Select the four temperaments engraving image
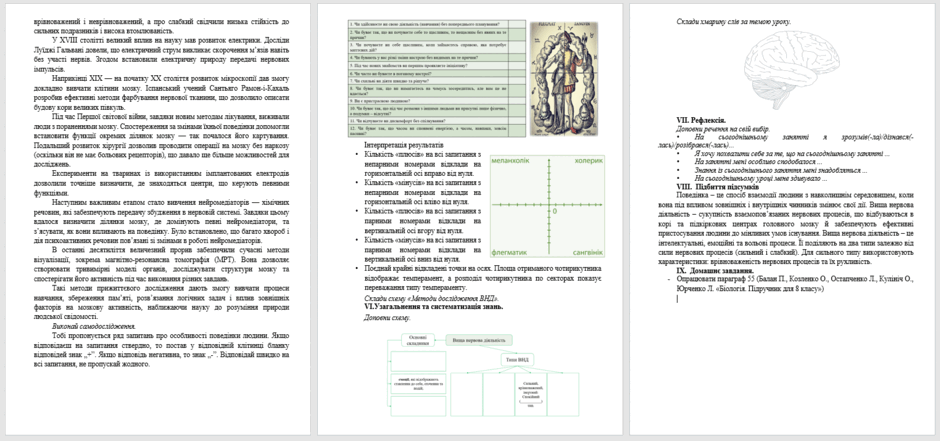 [564, 78]
